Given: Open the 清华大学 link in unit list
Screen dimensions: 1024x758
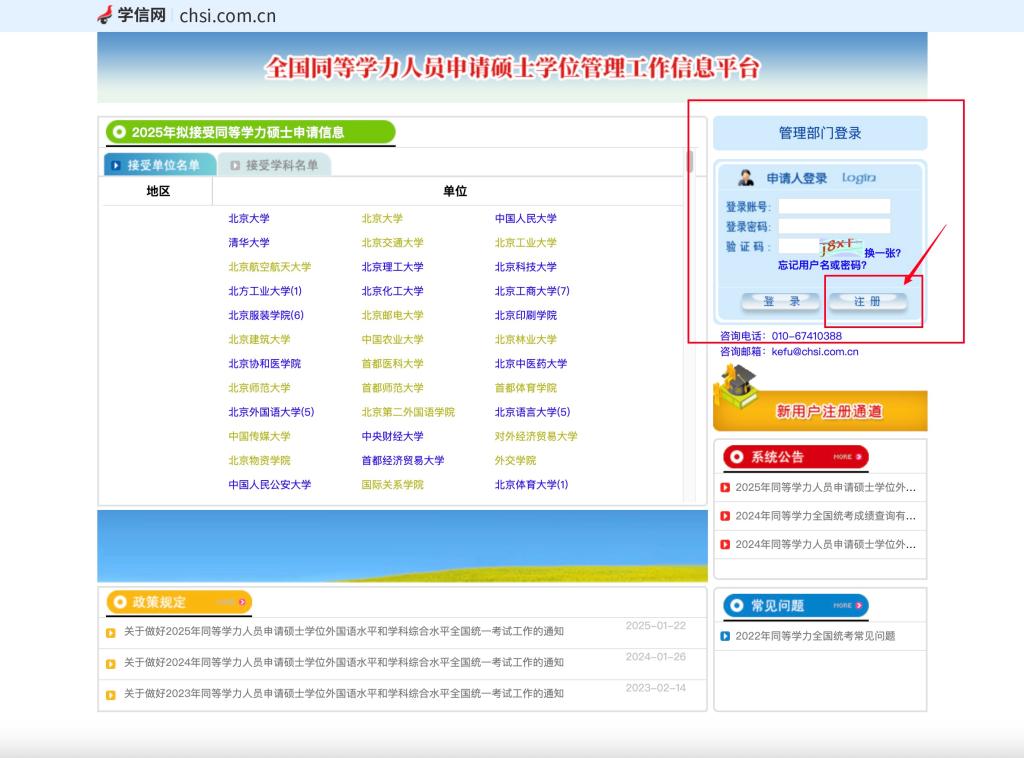Looking at the screenshot, I should pos(249,243).
